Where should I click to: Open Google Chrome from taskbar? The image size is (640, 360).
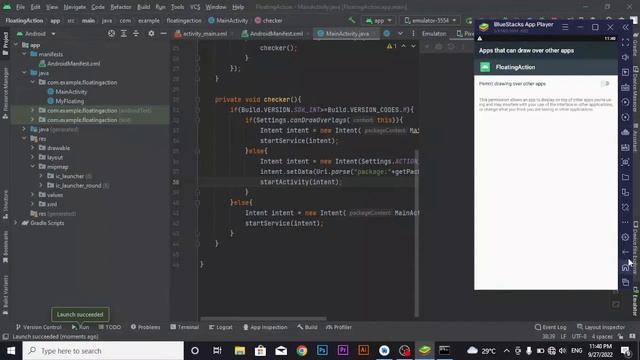[302, 351]
